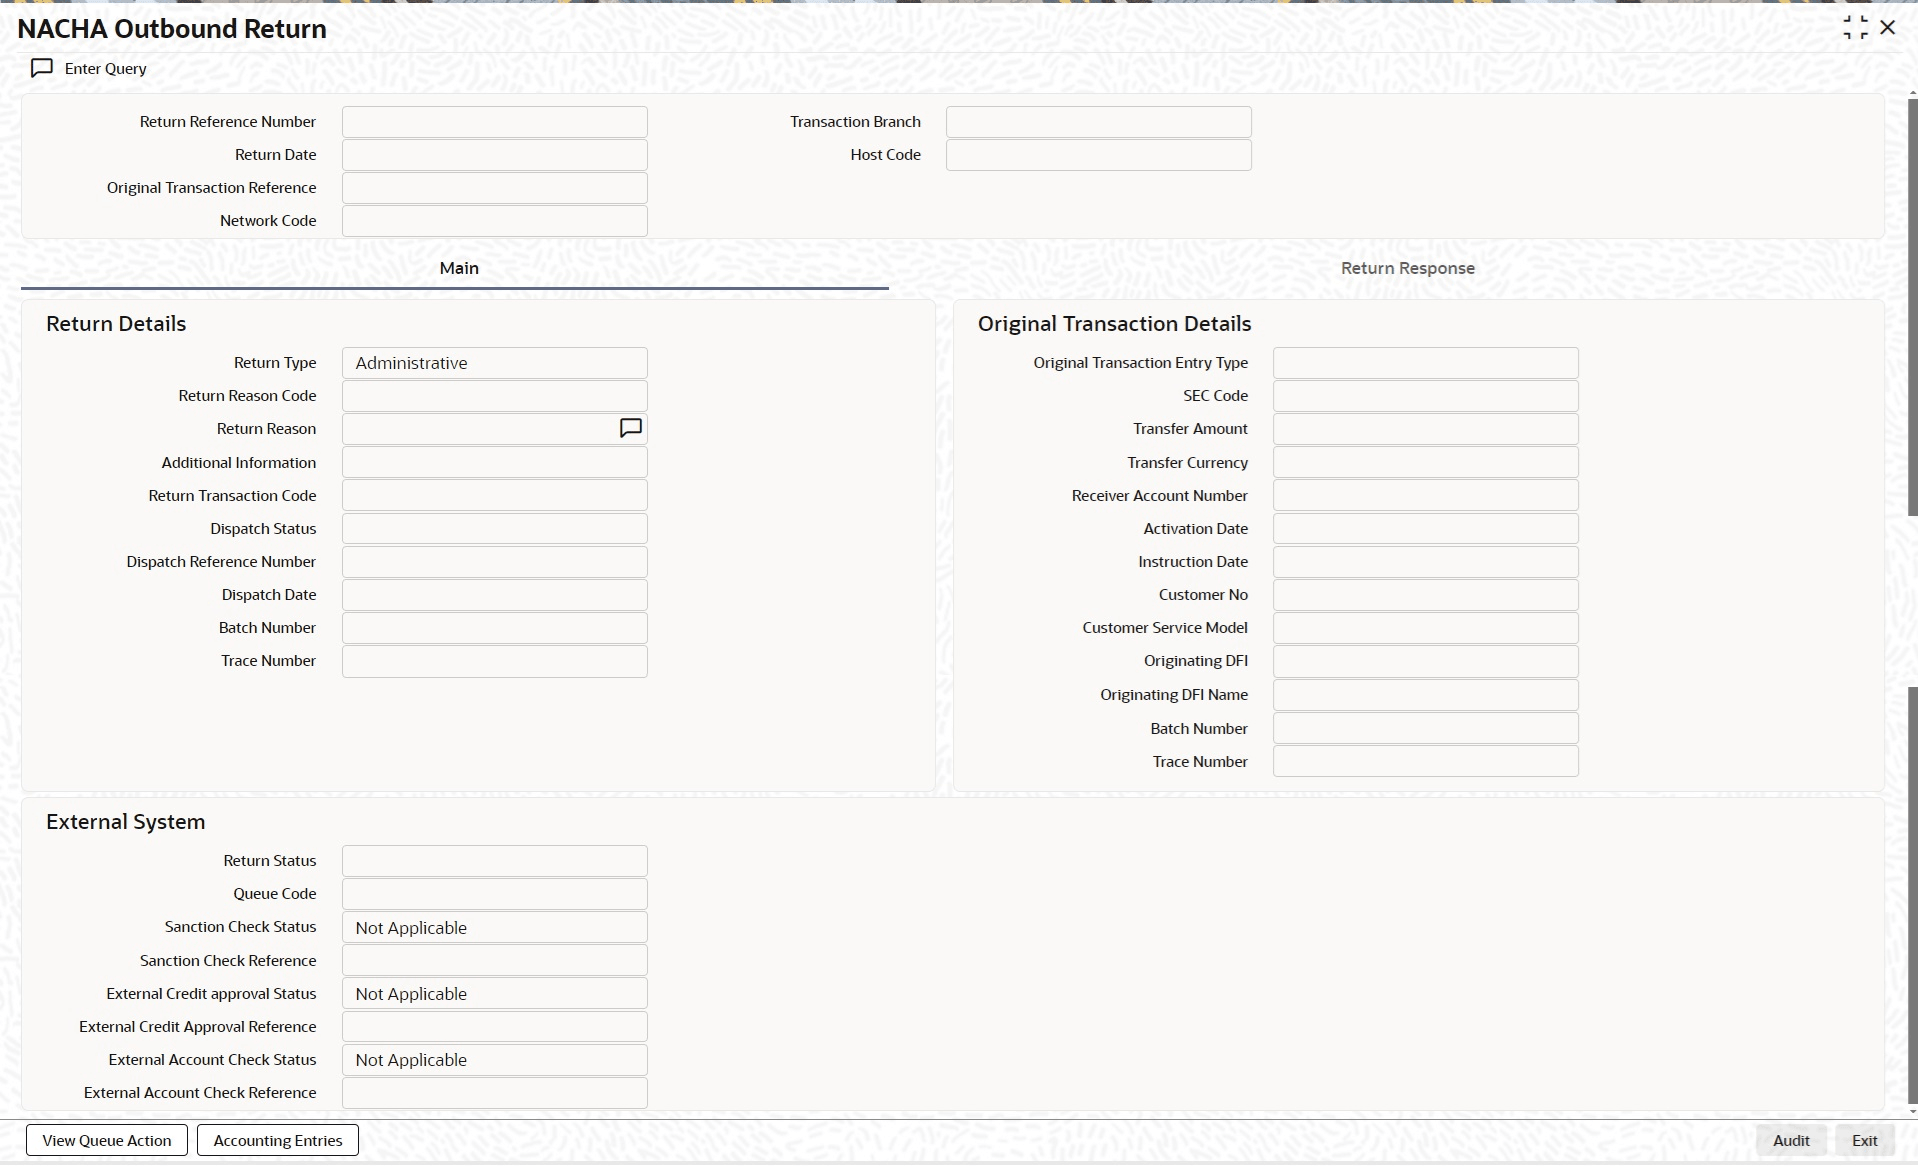Click the Exit button
This screenshot has width=1918, height=1166.
[x=1865, y=1140]
